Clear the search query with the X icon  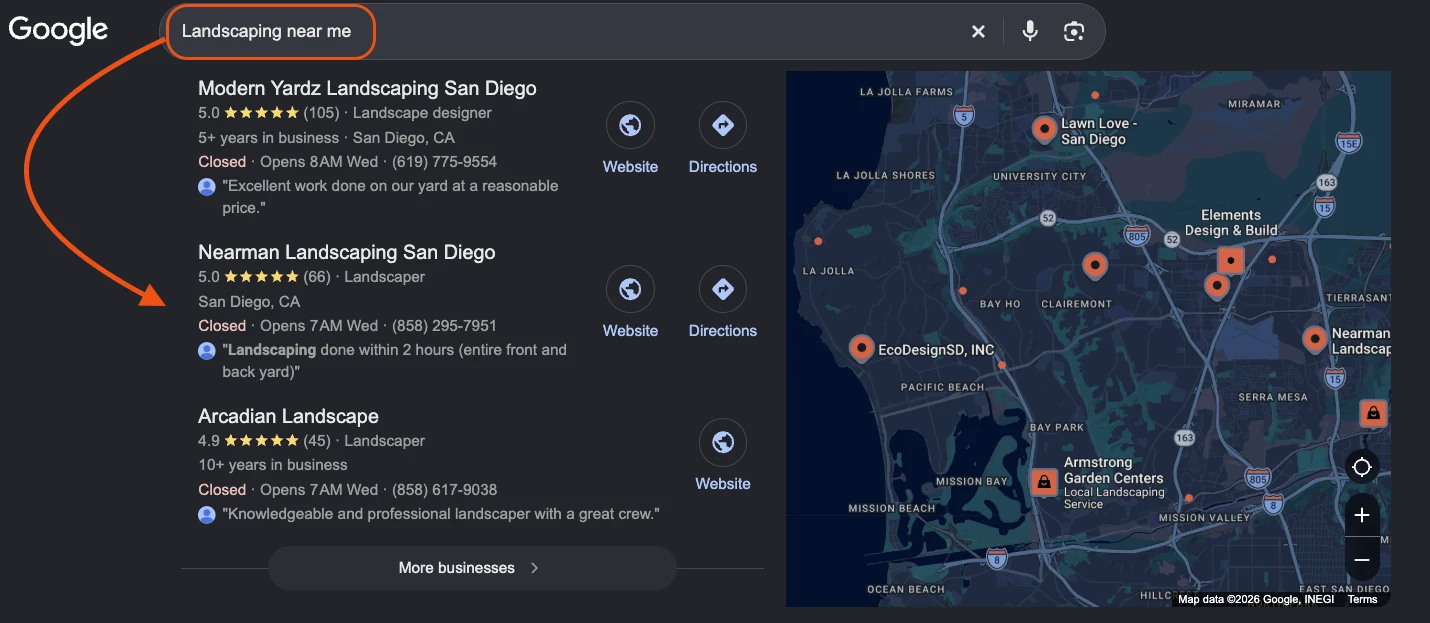pos(978,32)
